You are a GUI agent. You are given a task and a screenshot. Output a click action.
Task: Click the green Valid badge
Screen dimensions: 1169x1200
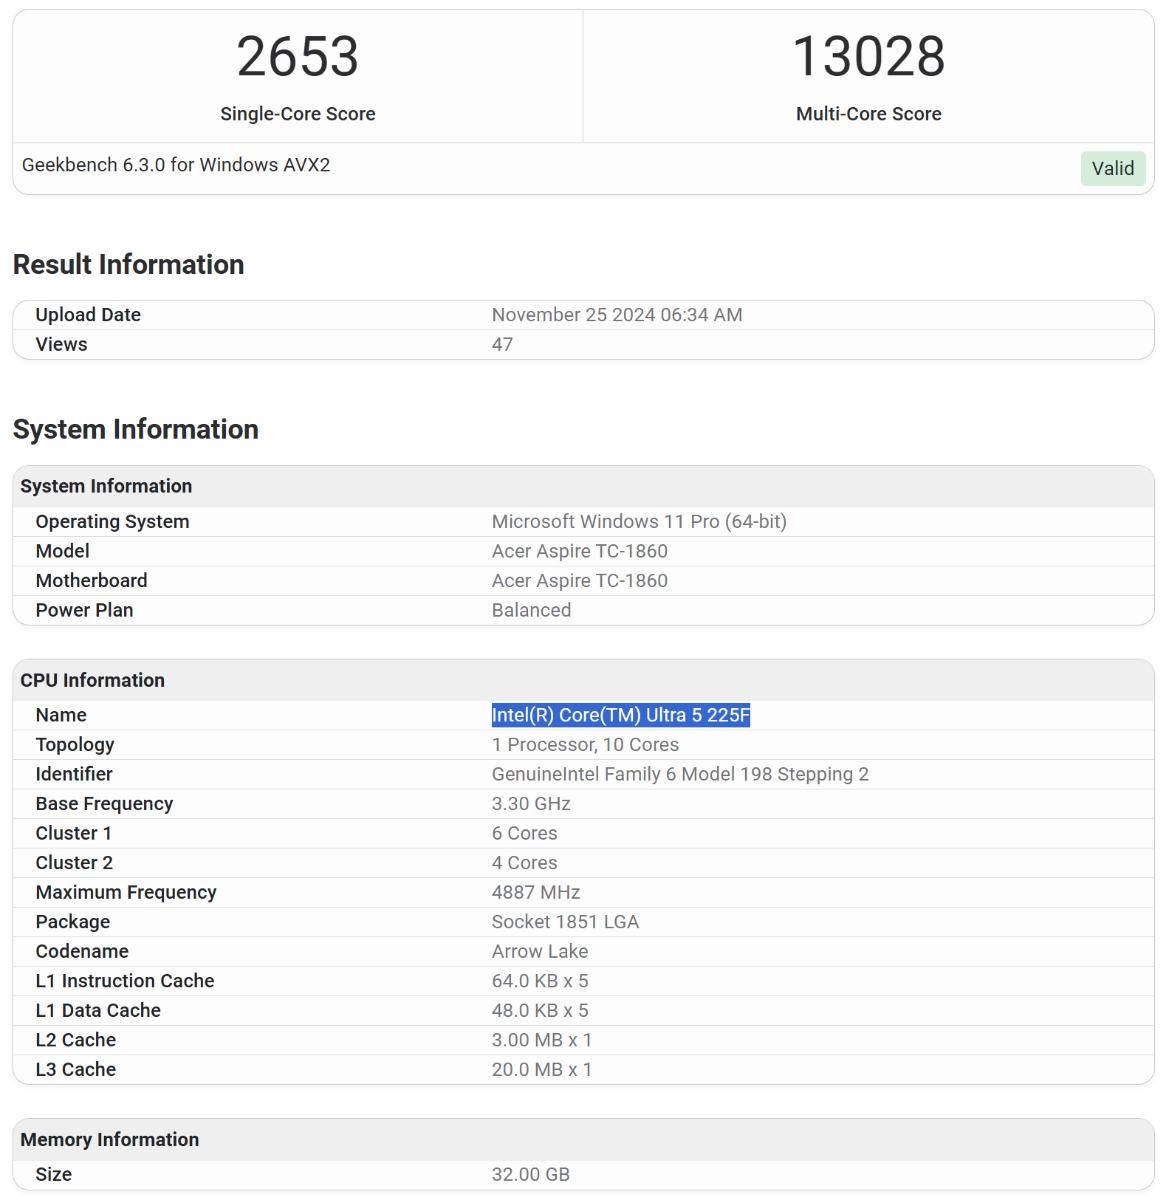tap(1112, 168)
